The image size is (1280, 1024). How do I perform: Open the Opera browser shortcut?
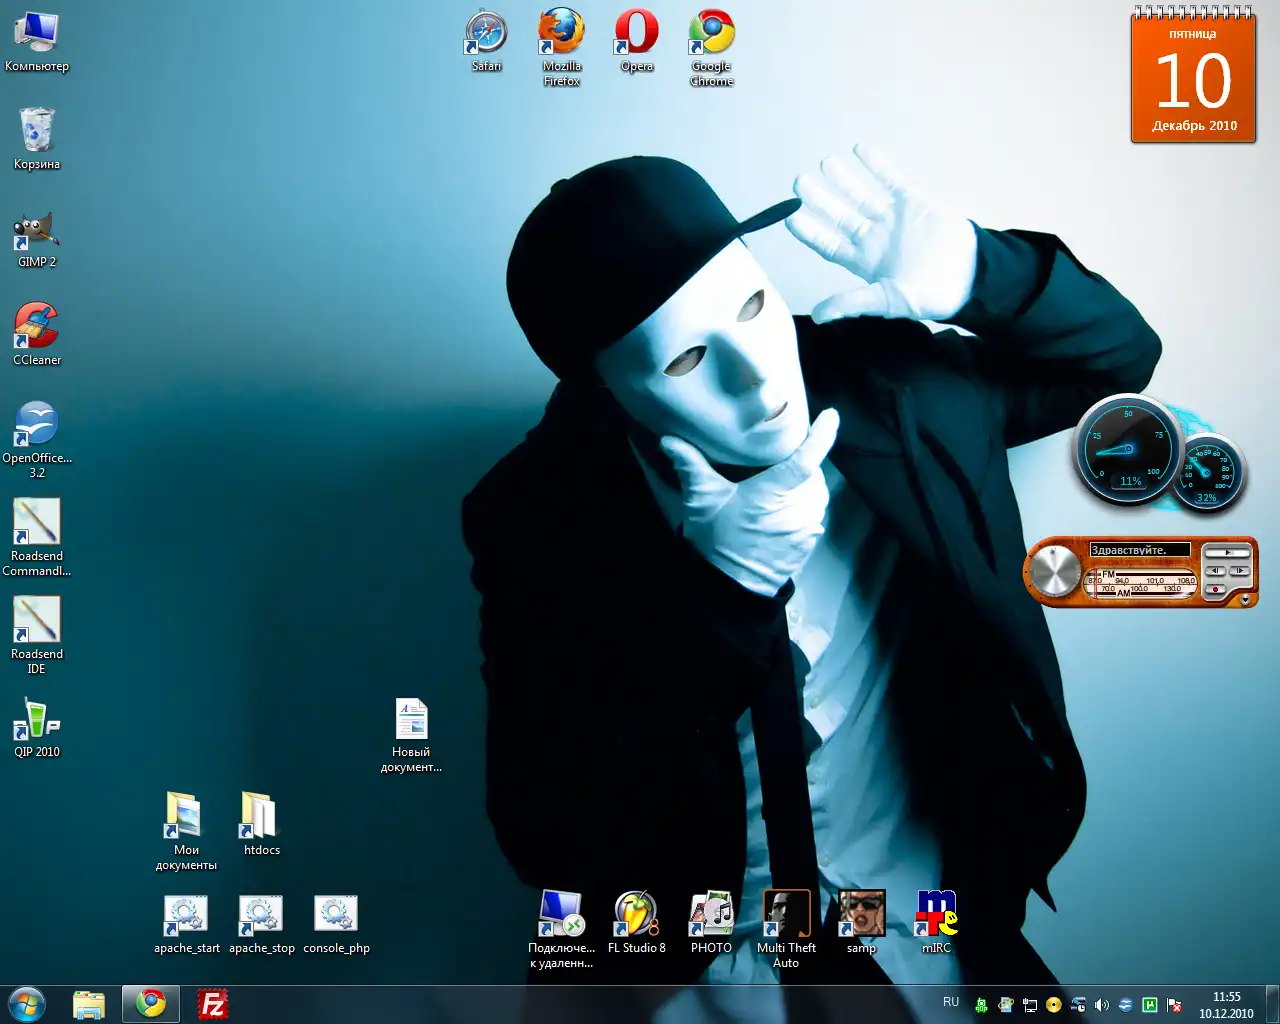636,33
